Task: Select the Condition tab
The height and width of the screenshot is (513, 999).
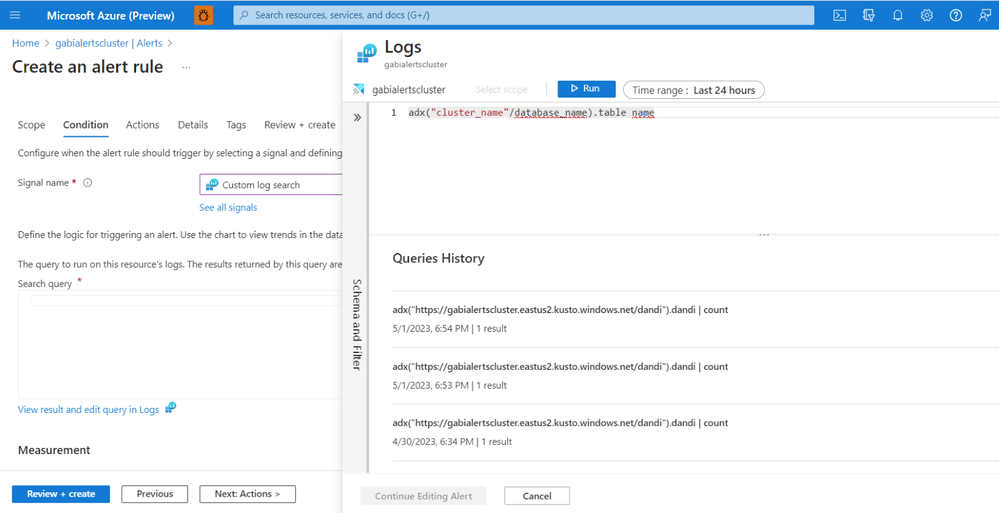Action: 85,125
